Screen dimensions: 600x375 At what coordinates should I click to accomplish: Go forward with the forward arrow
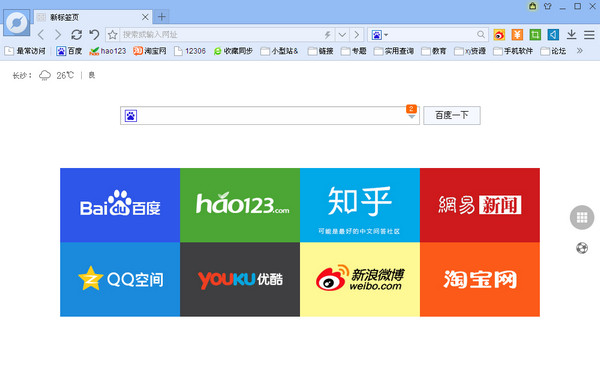(x=58, y=35)
